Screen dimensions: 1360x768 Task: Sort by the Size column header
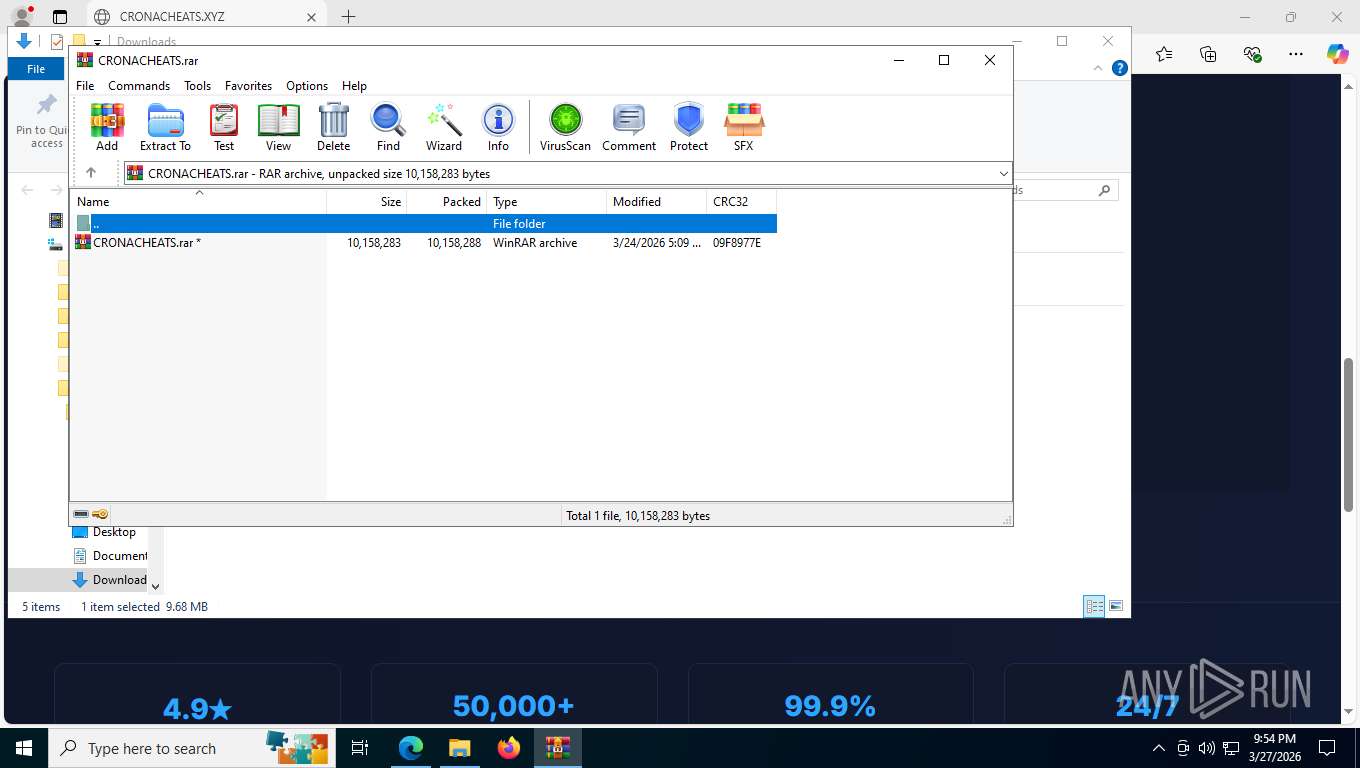(367, 201)
